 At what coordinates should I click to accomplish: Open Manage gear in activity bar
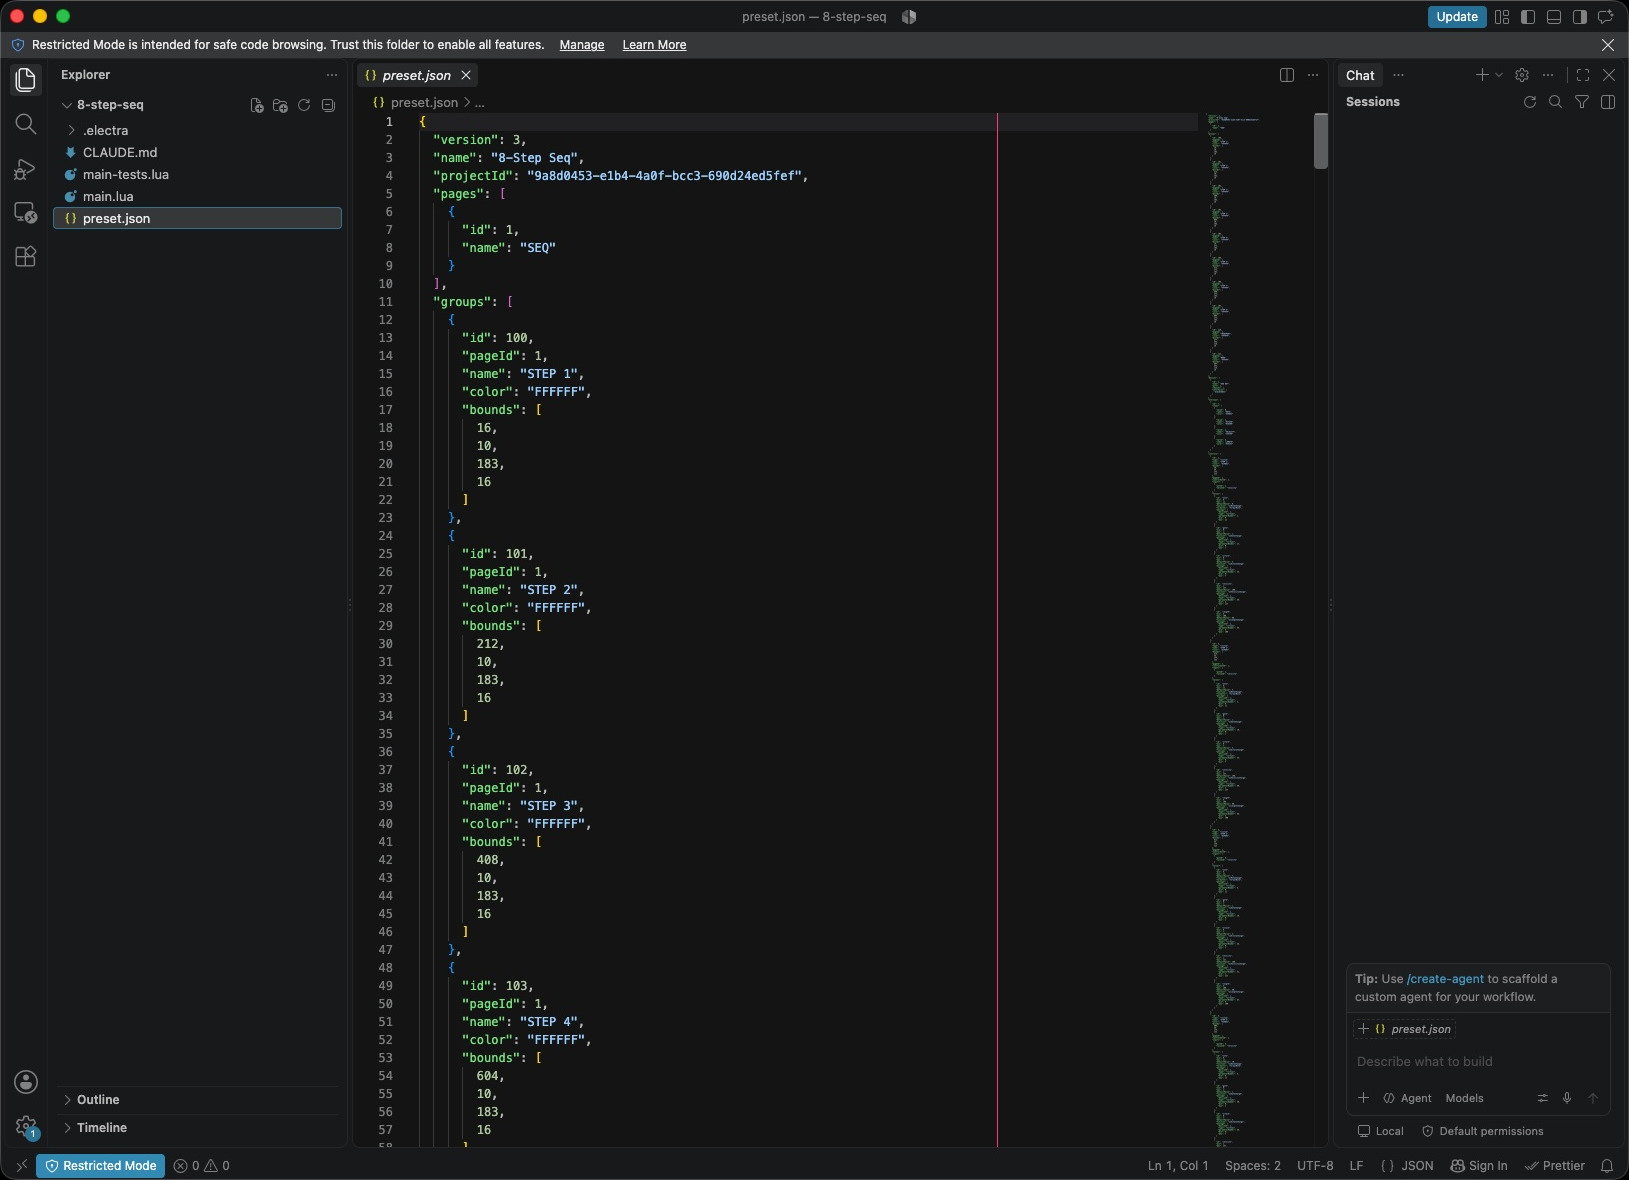(x=26, y=1127)
